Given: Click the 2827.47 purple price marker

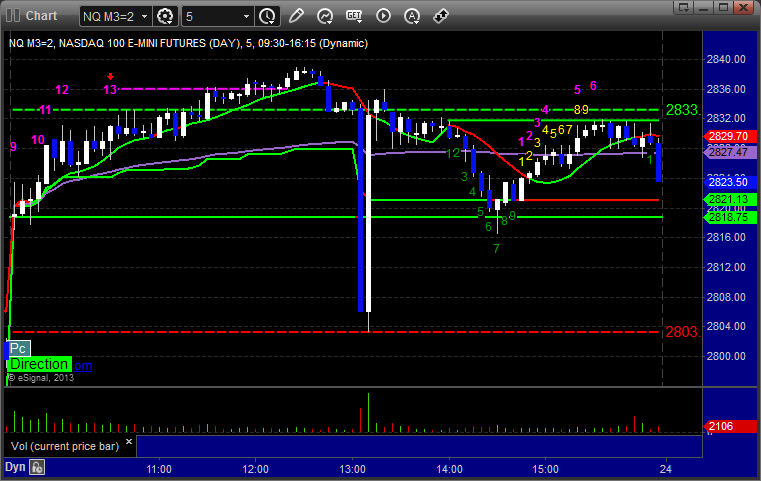Looking at the screenshot, I should (729, 152).
